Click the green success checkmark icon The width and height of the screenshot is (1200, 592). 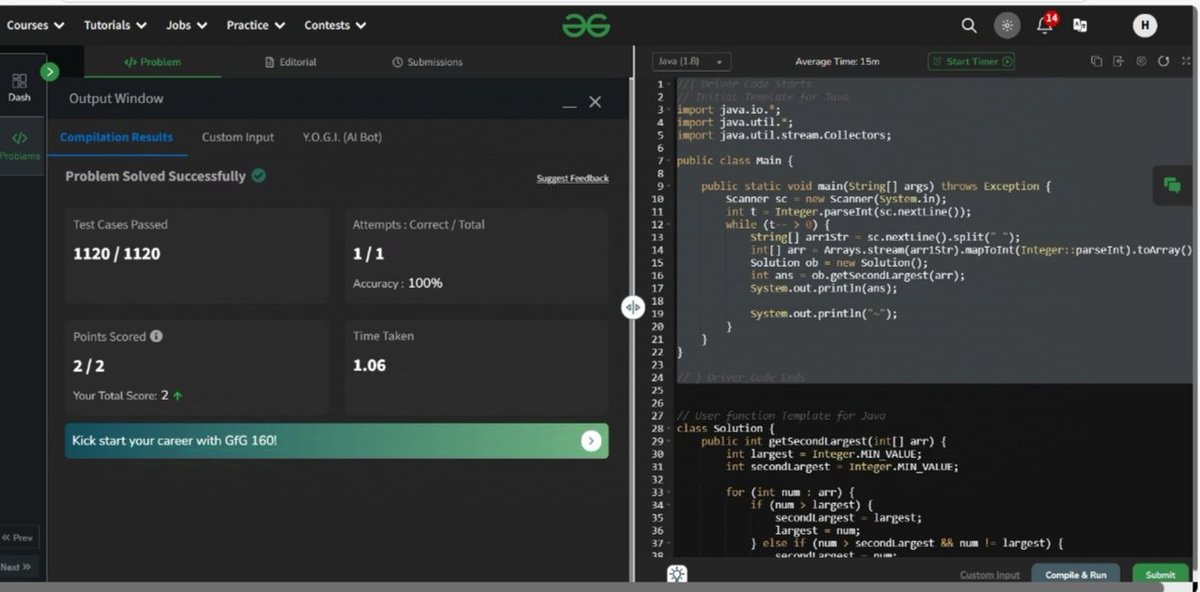[259, 176]
